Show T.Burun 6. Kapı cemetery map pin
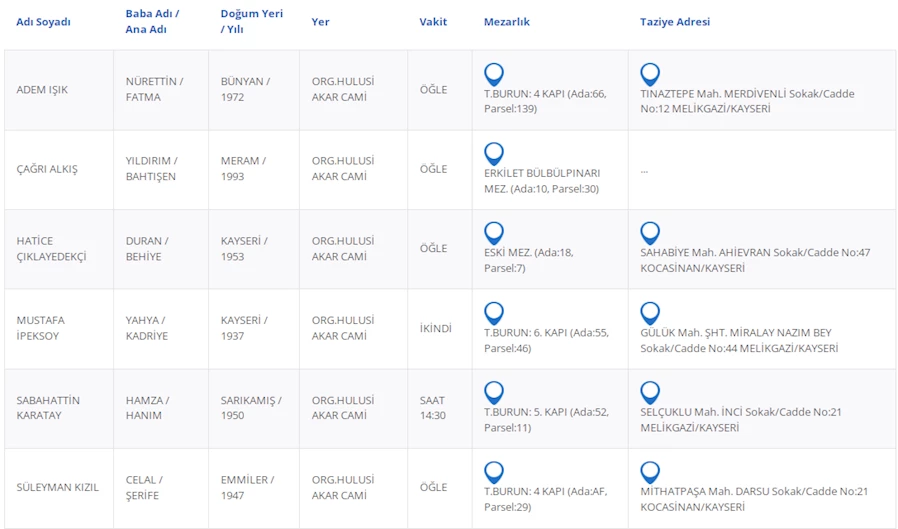The width and height of the screenshot is (898, 529). click(x=494, y=313)
